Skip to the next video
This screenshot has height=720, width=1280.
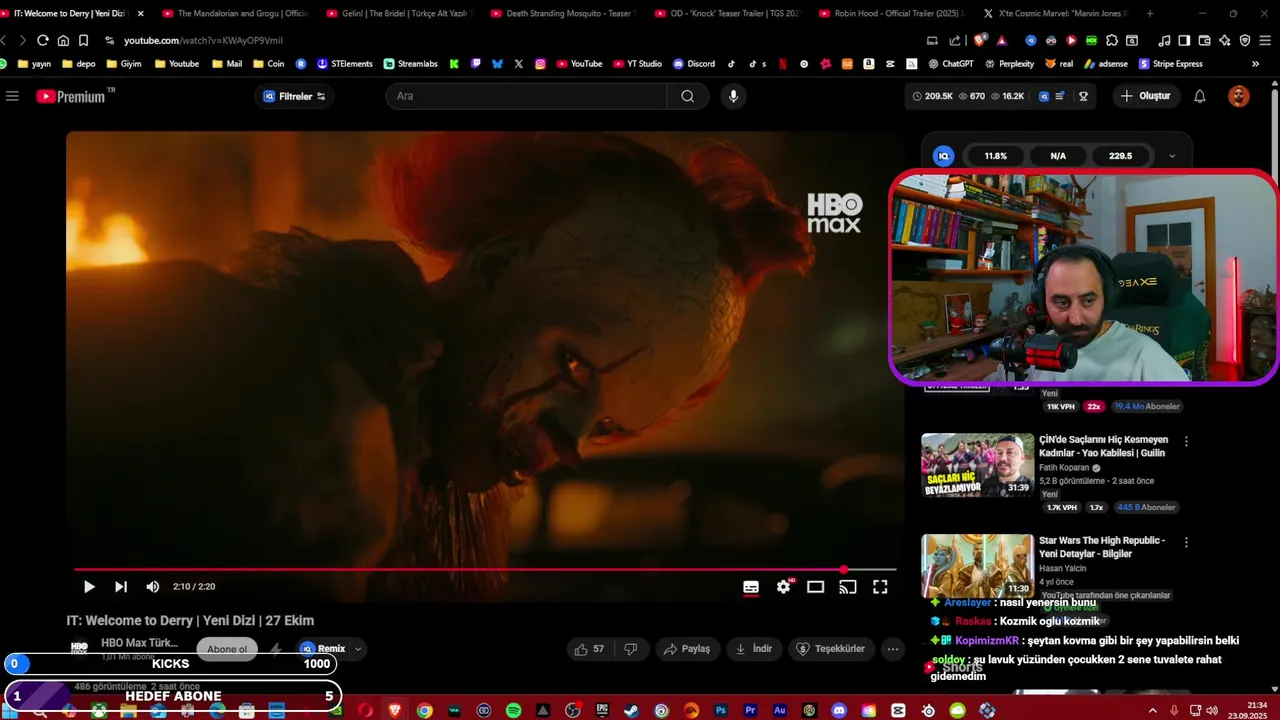tap(121, 587)
